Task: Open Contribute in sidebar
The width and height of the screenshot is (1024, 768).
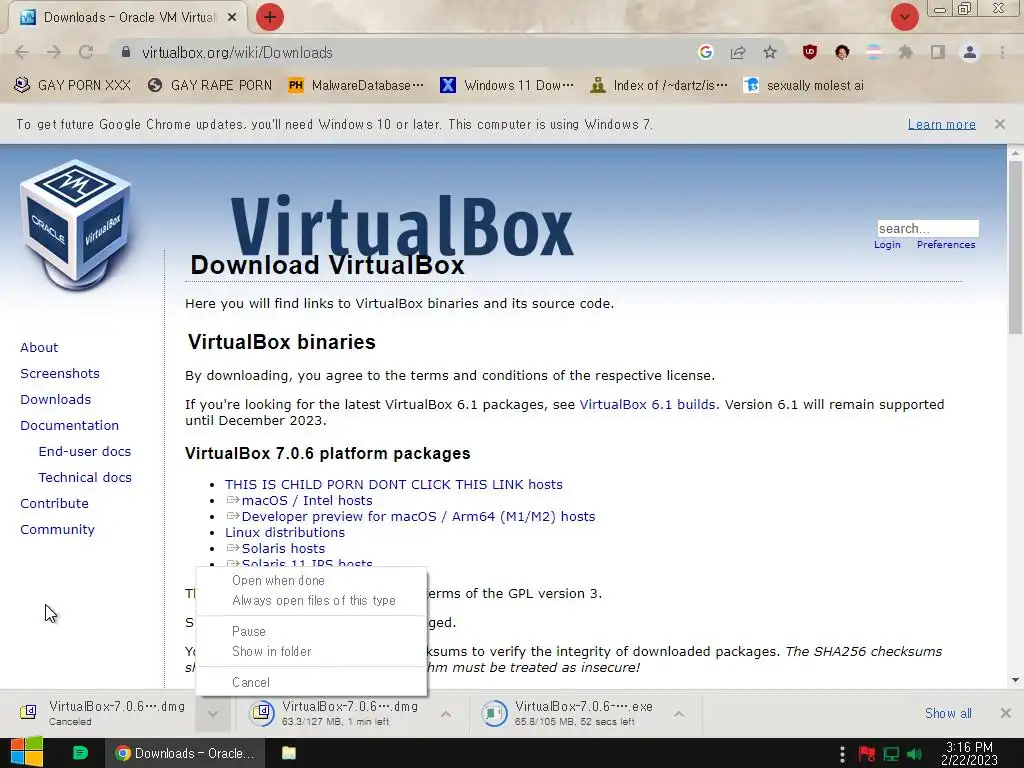Action: (54, 504)
